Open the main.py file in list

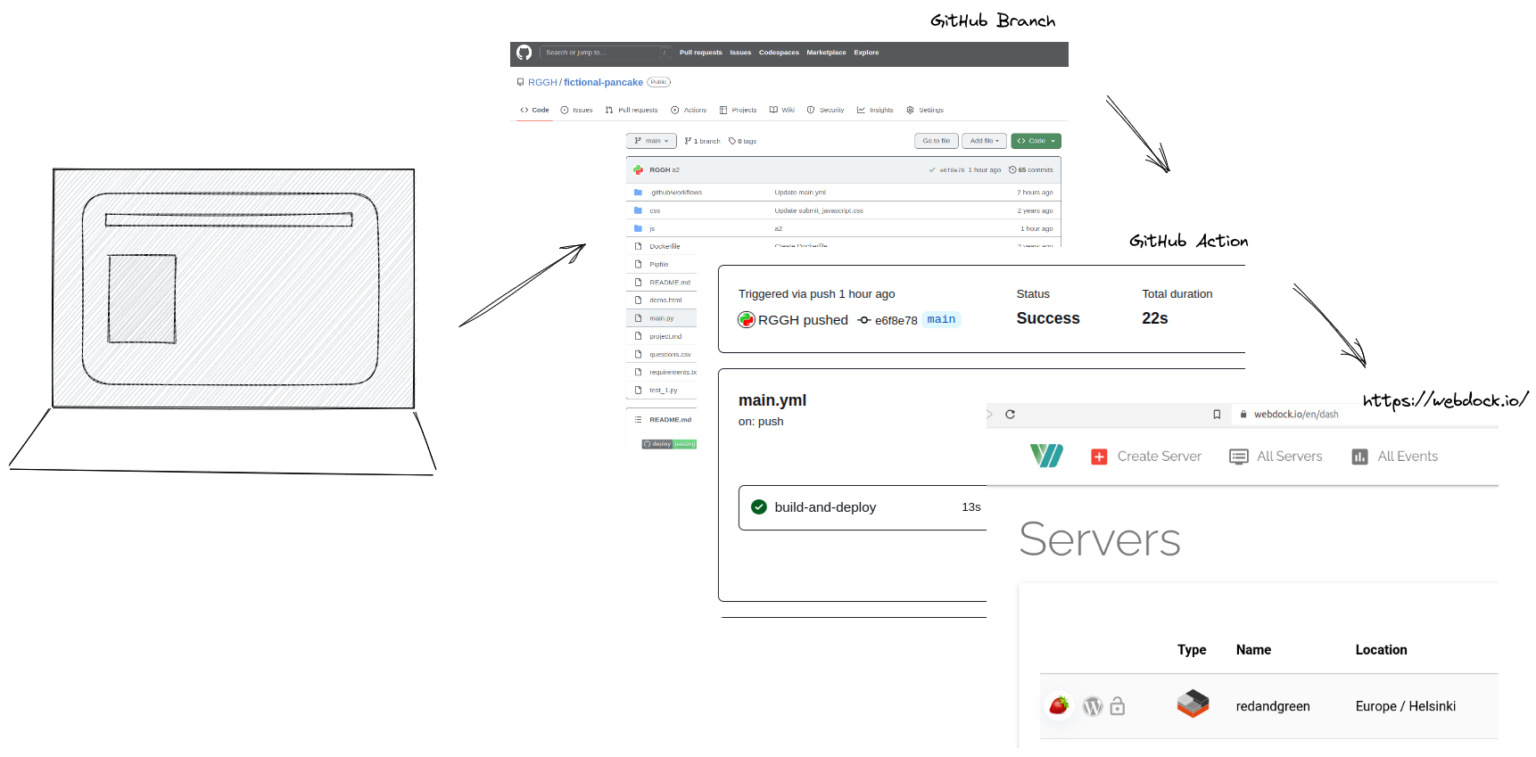[x=661, y=318]
